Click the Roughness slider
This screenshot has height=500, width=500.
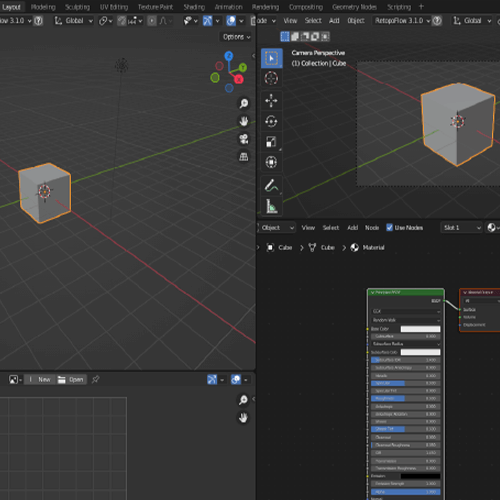[406, 398]
